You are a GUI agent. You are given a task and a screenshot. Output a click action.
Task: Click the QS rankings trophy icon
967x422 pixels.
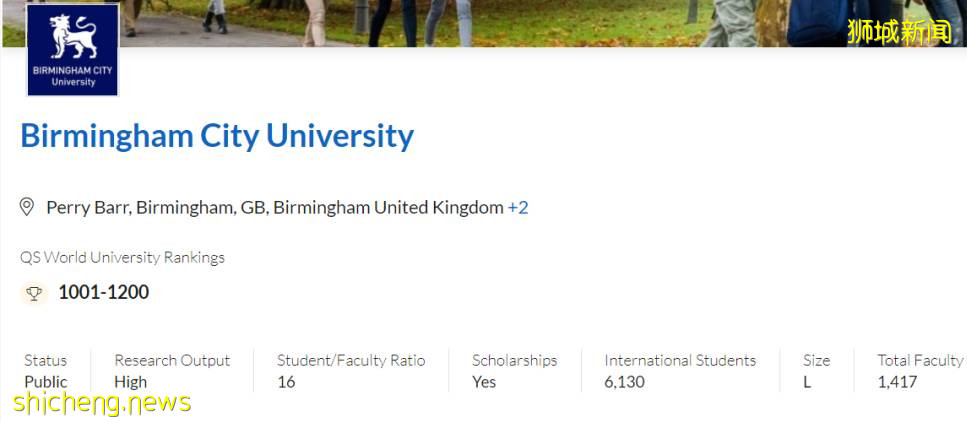pos(34,293)
